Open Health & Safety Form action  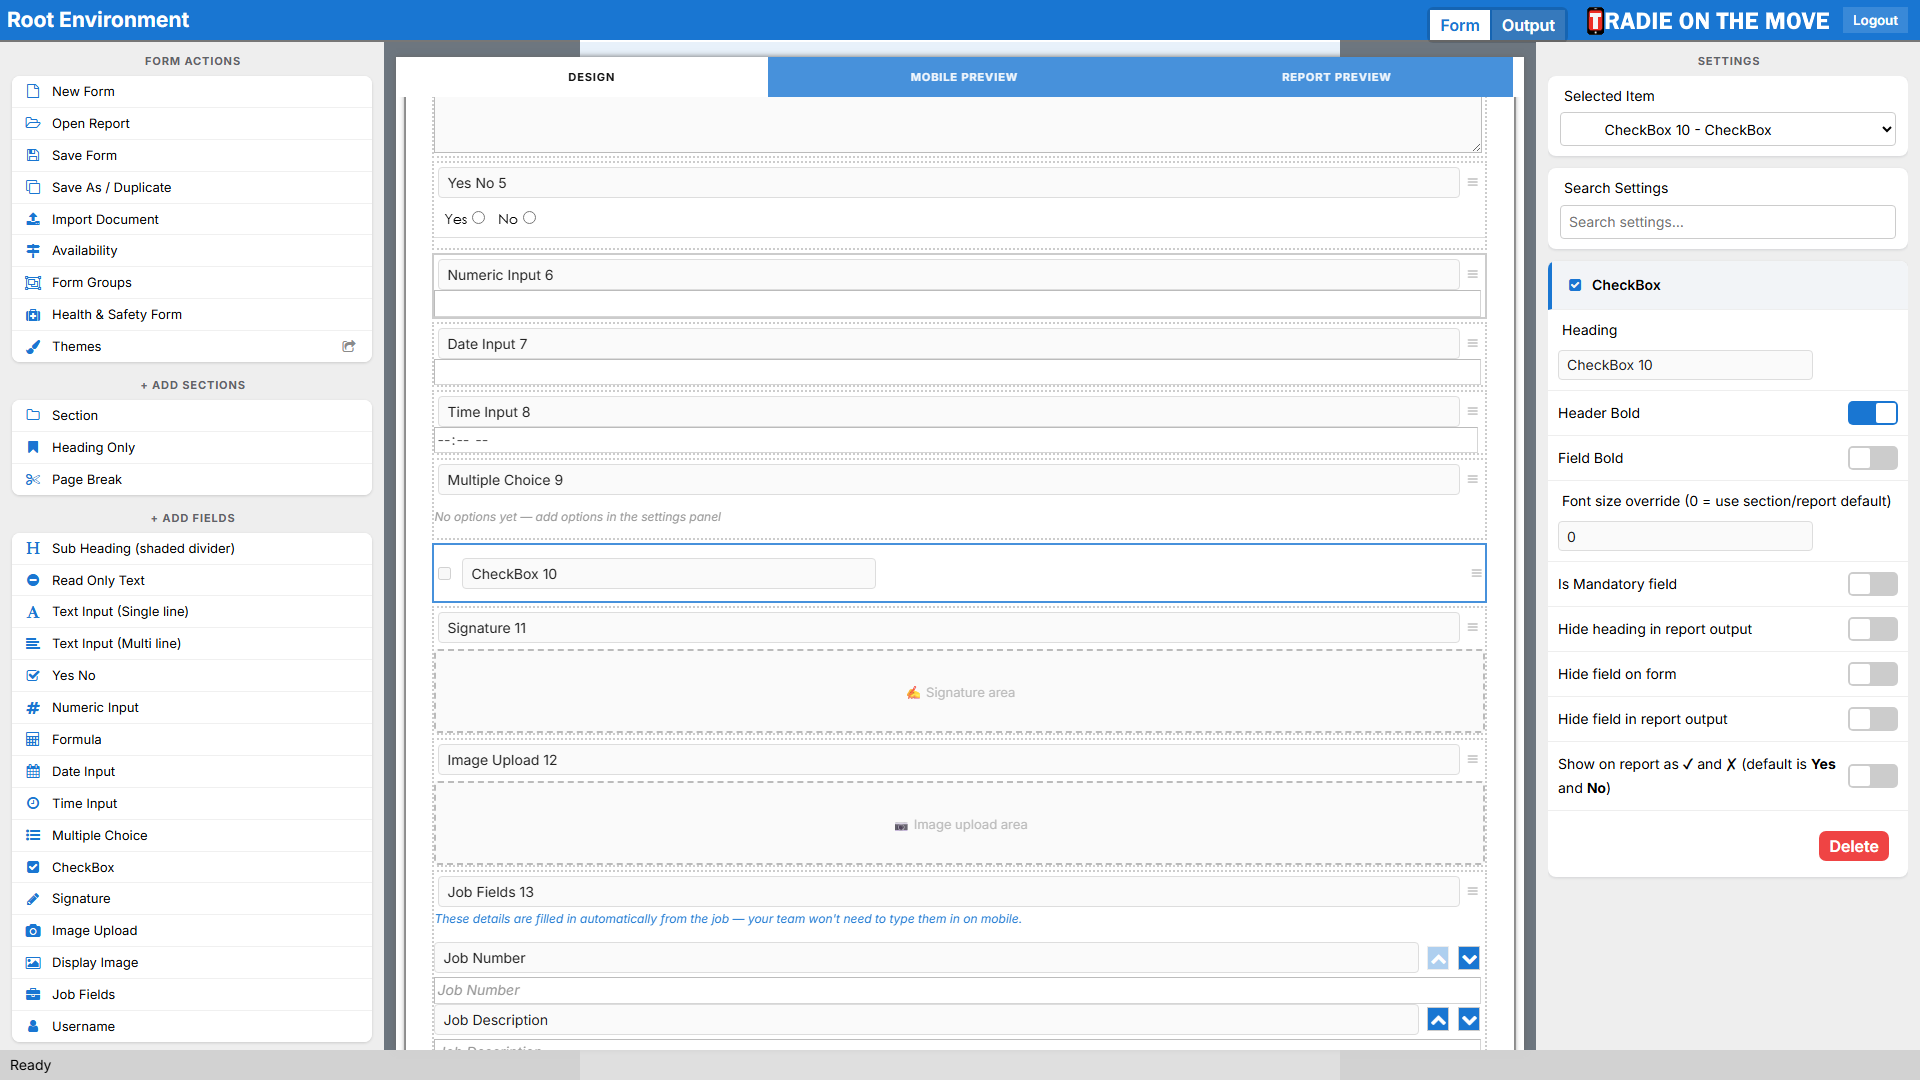pyautogui.click(x=192, y=314)
